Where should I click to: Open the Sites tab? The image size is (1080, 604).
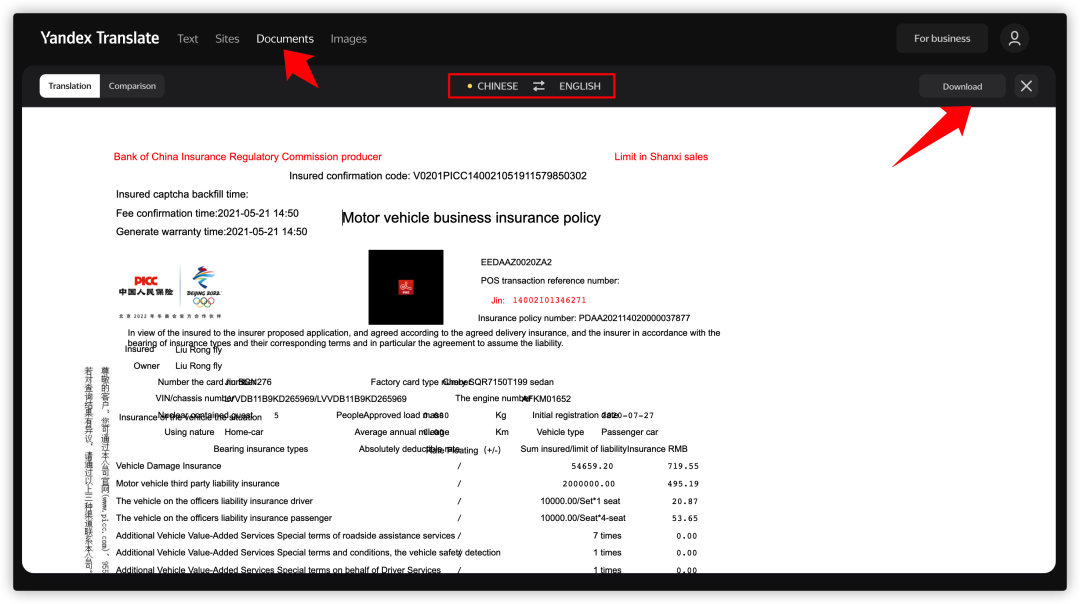[x=227, y=39]
